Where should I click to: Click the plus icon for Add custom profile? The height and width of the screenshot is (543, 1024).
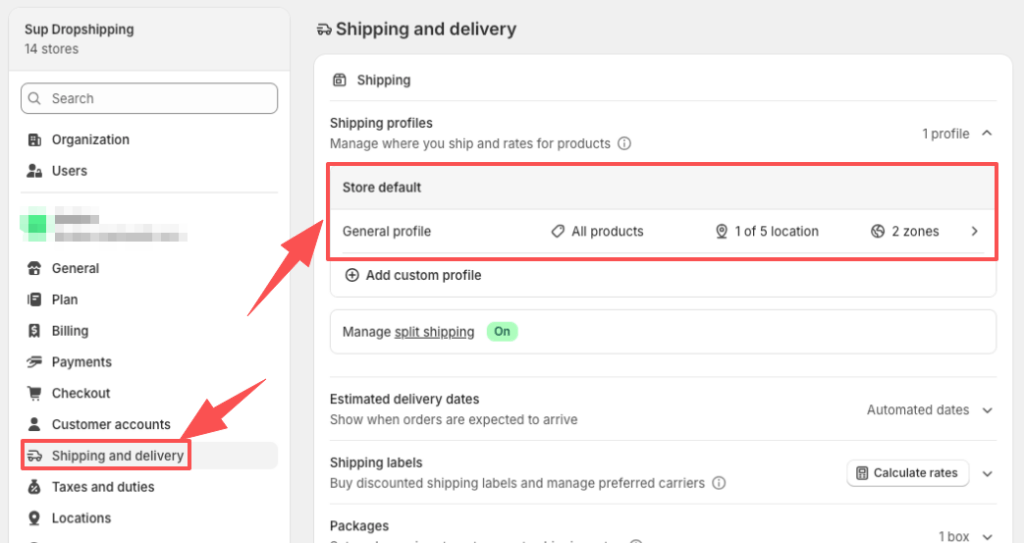tap(352, 276)
